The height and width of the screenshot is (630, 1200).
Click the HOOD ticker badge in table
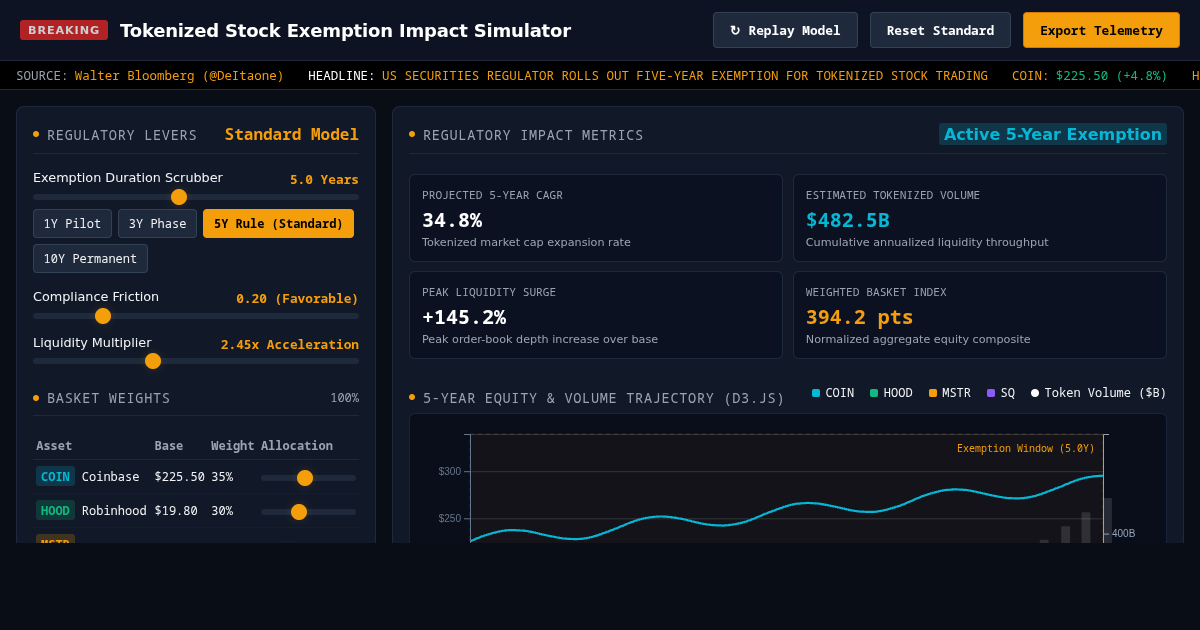click(x=55, y=510)
